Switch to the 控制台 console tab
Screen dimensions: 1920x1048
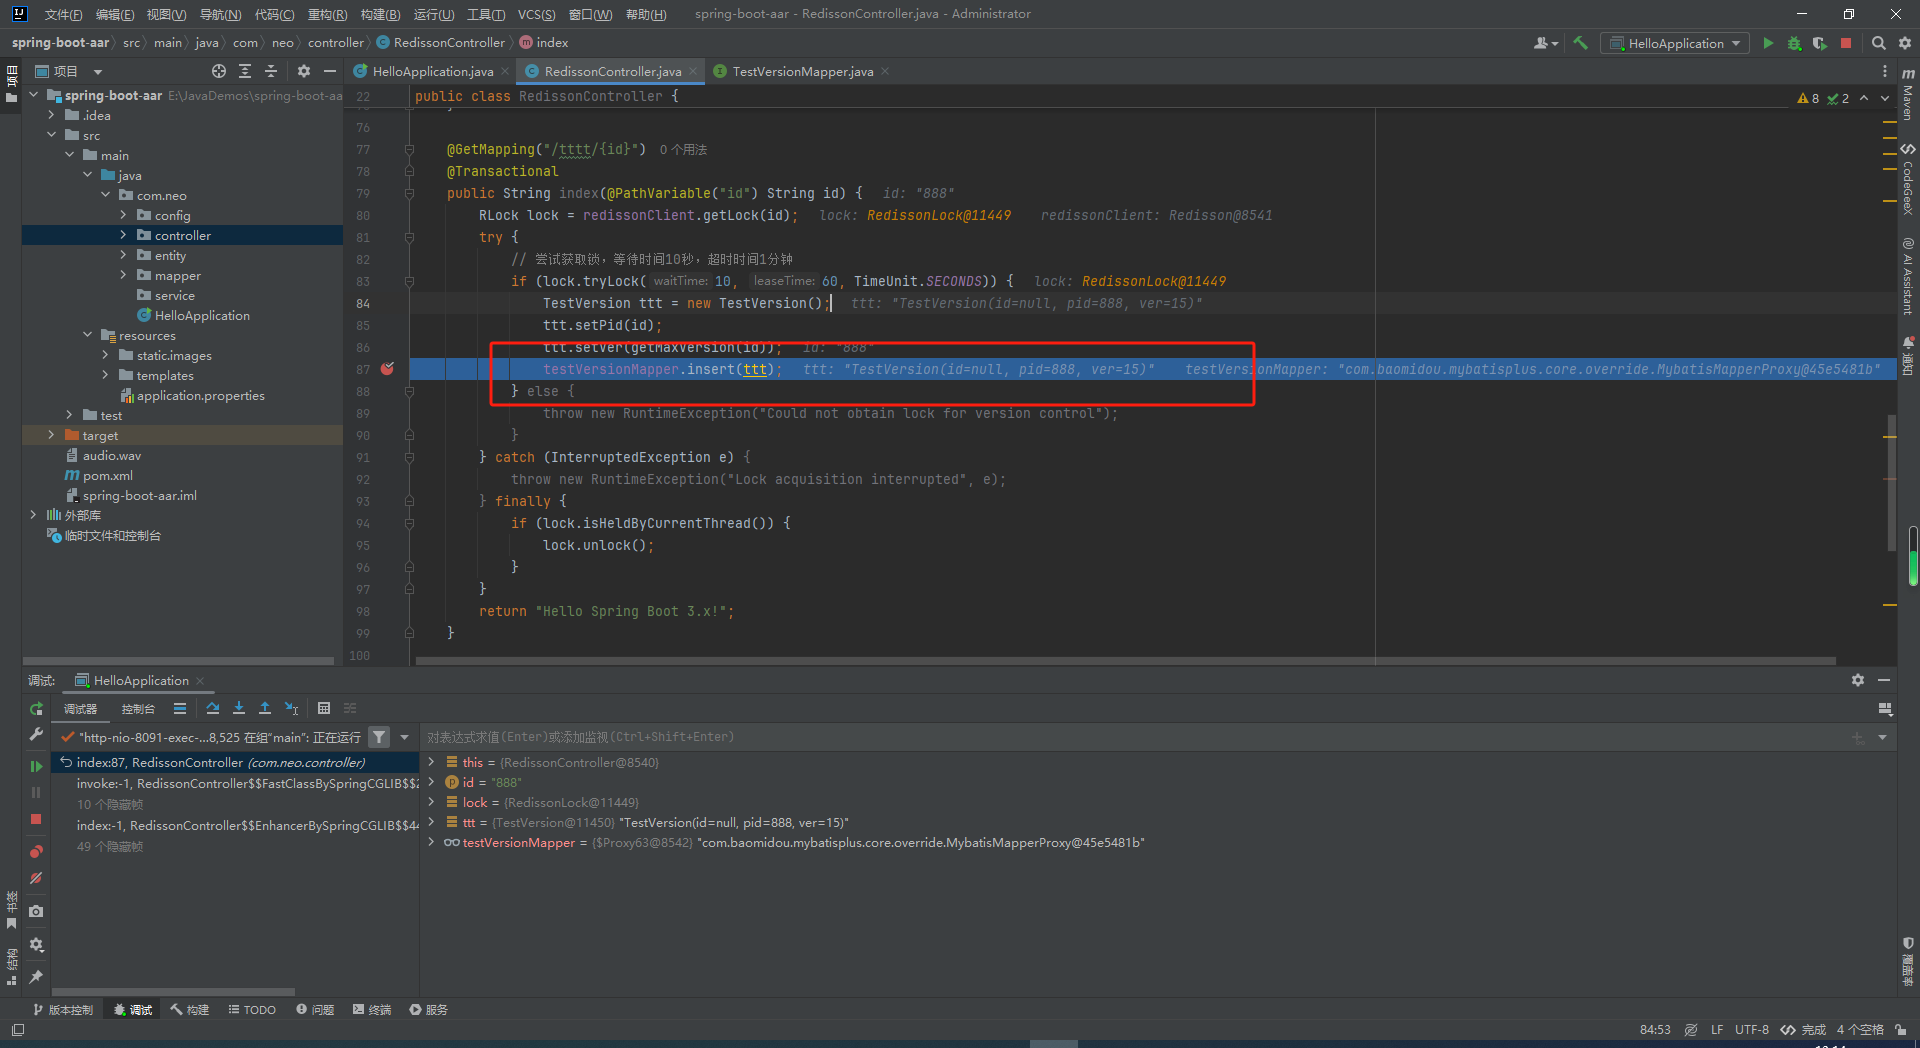click(138, 709)
